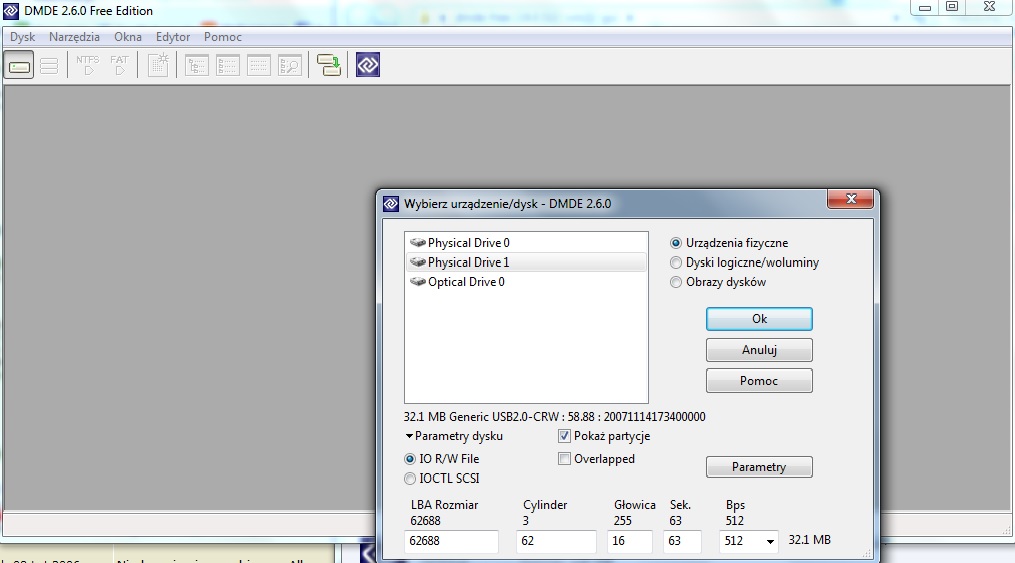This screenshot has width=1015, height=563.
Task: Select Physical Drive 0 in the list
Action: (x=526, y=243)
